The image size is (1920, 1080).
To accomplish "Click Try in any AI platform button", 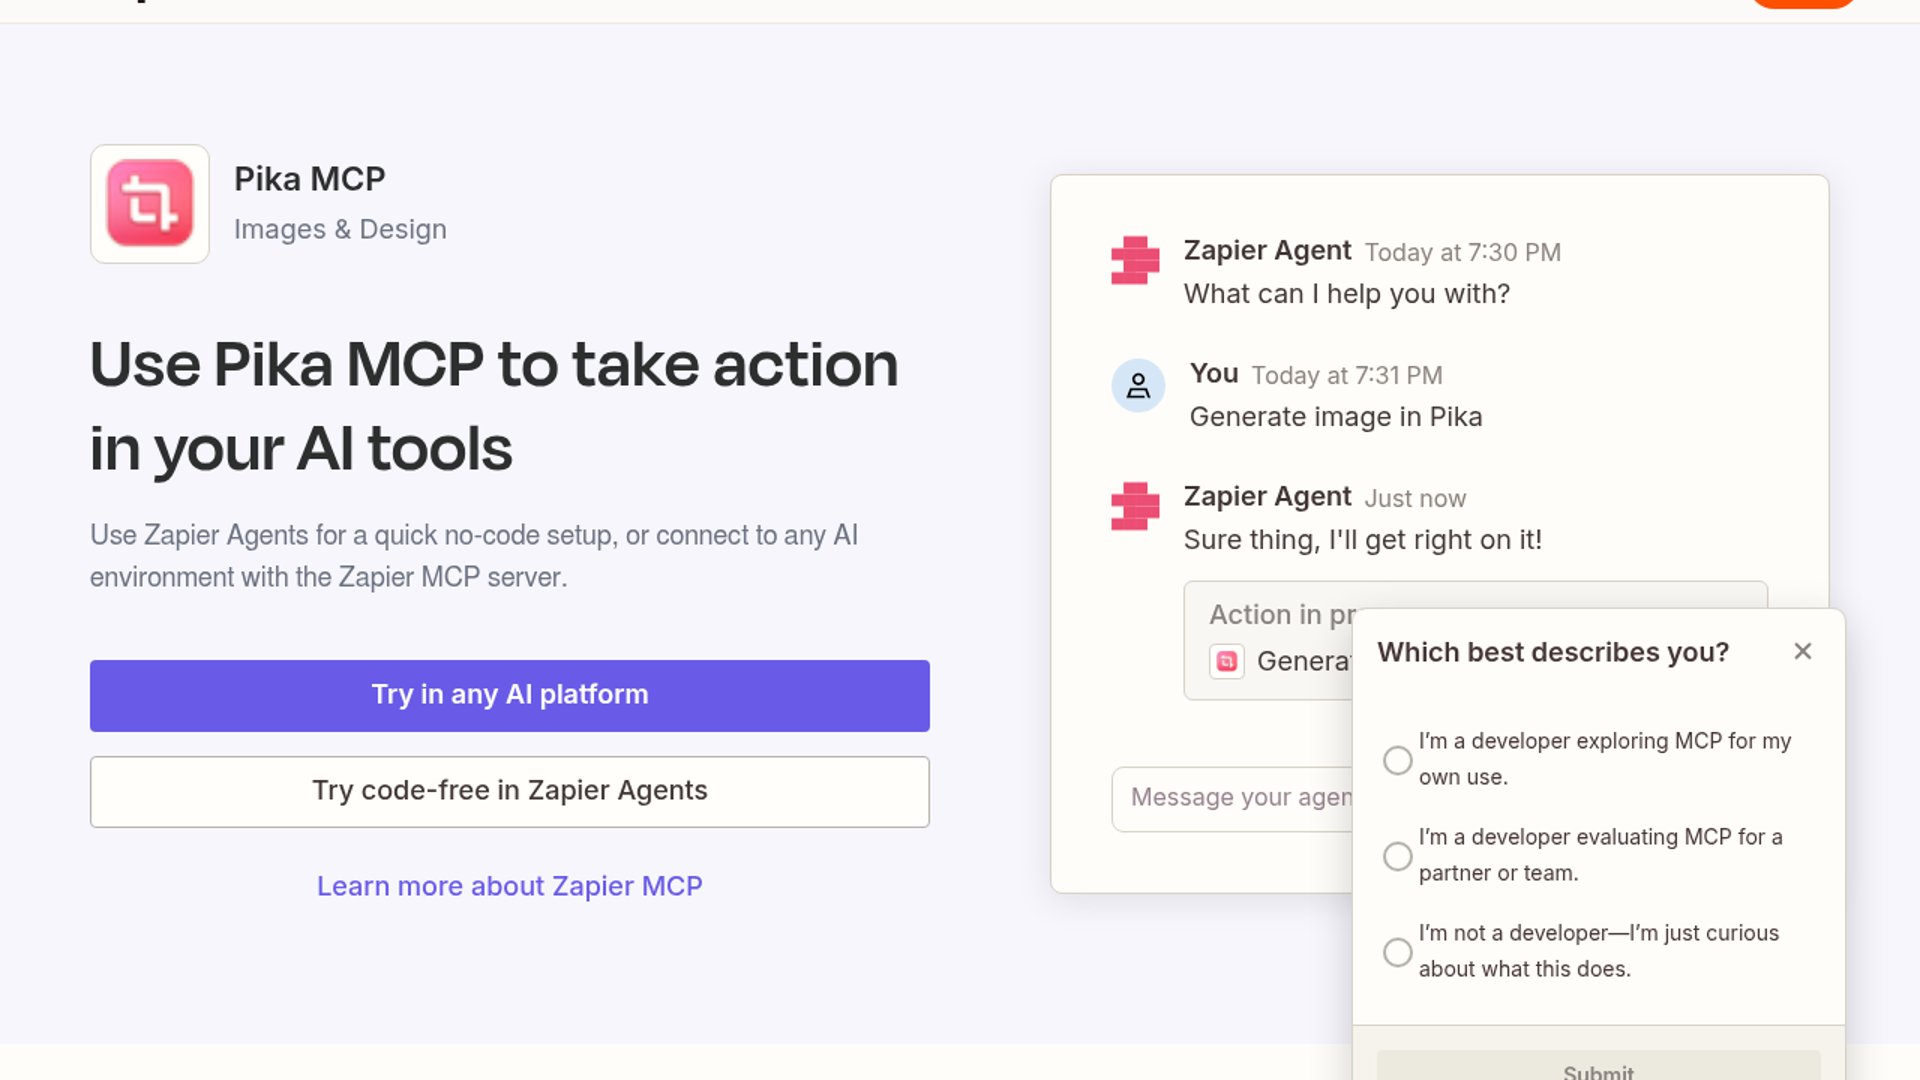I will pyautogui.click(x=510, y=695).
